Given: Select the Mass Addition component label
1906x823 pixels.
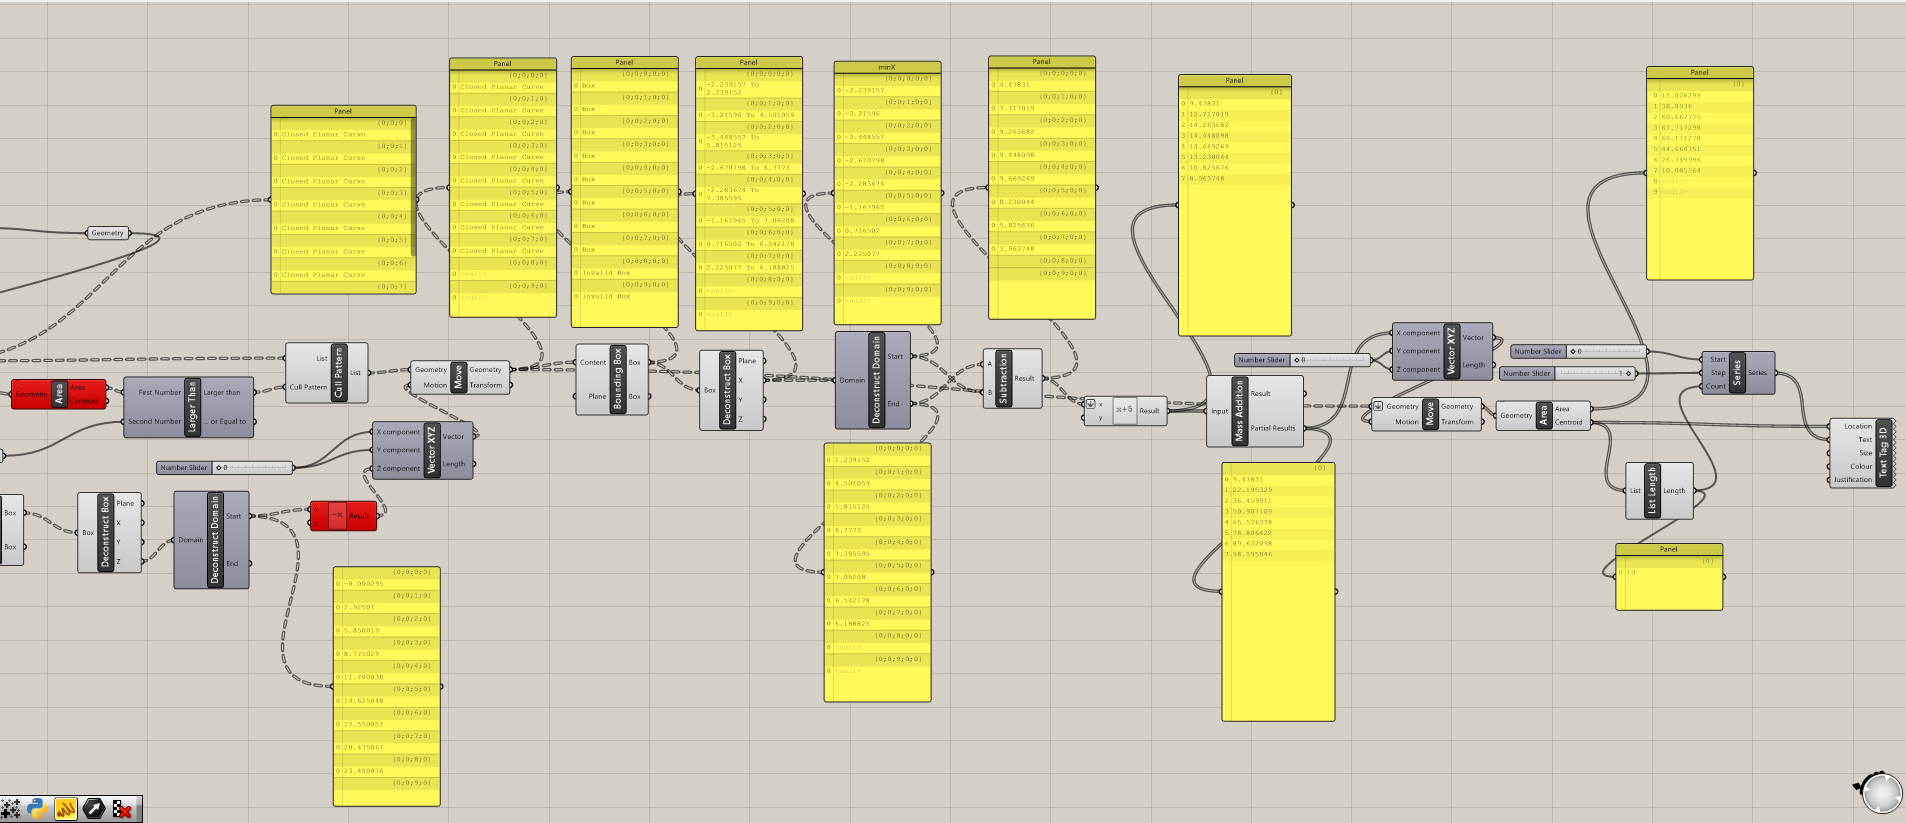Looking at the screenshot, I should coord(1240,411).
